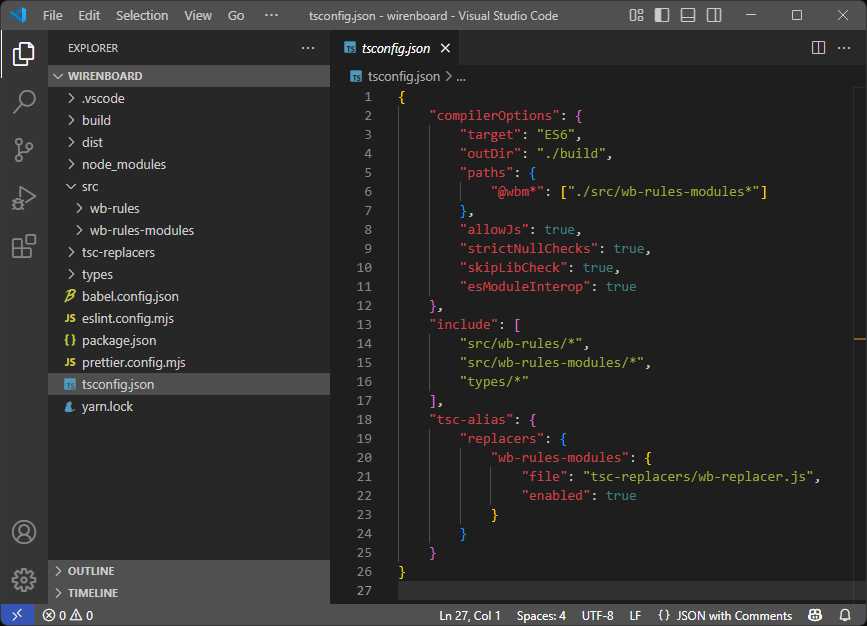Open a Remote Window via status bar icon
Viewport: 867px width, 626px height.
(x=15, y=614)
